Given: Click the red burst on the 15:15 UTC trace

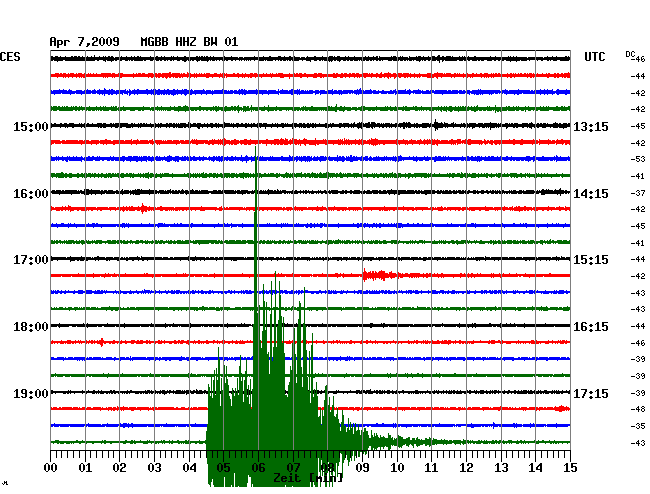Looking at the screenshot, I should click(379, 275).
